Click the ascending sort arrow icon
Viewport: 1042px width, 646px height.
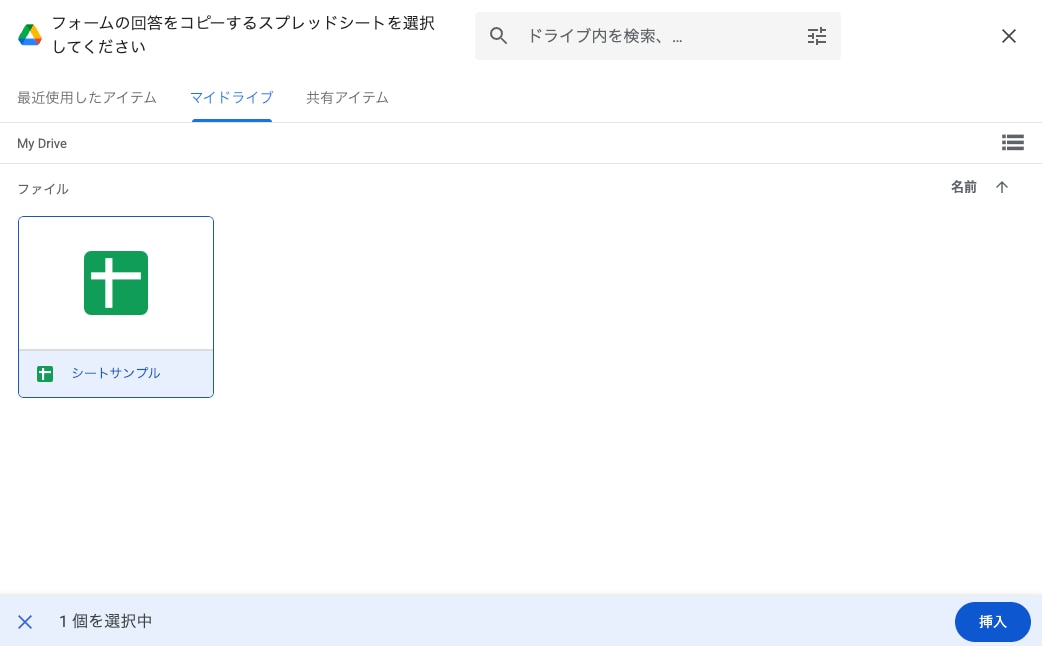[x=1002, y=187]
